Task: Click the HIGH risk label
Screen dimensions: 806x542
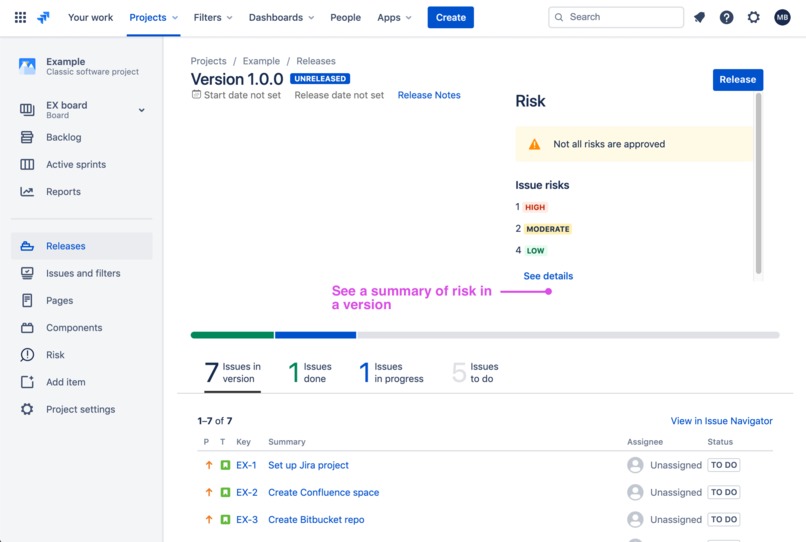Action: pyautogui.click(x=535, y=207)
